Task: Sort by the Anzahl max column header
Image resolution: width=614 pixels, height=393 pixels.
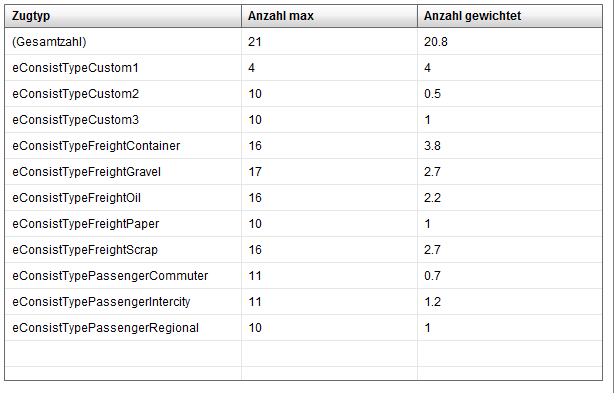Action: click(329, 16)
